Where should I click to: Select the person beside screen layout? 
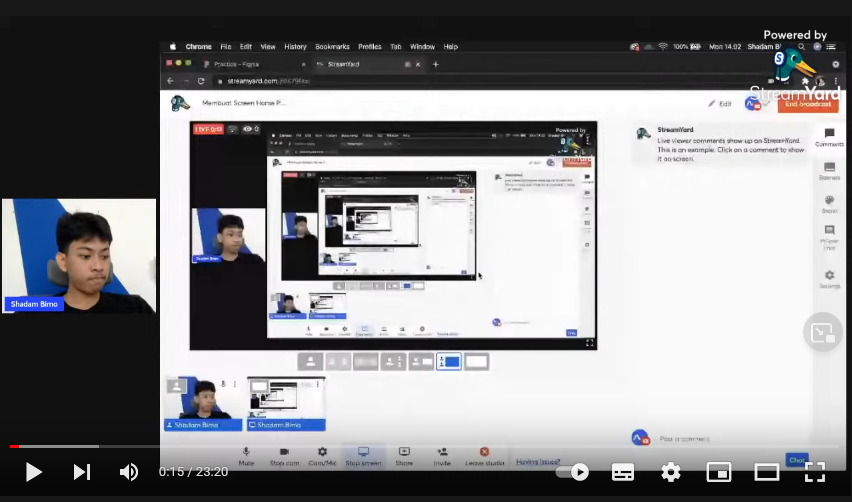pos(421,361)
